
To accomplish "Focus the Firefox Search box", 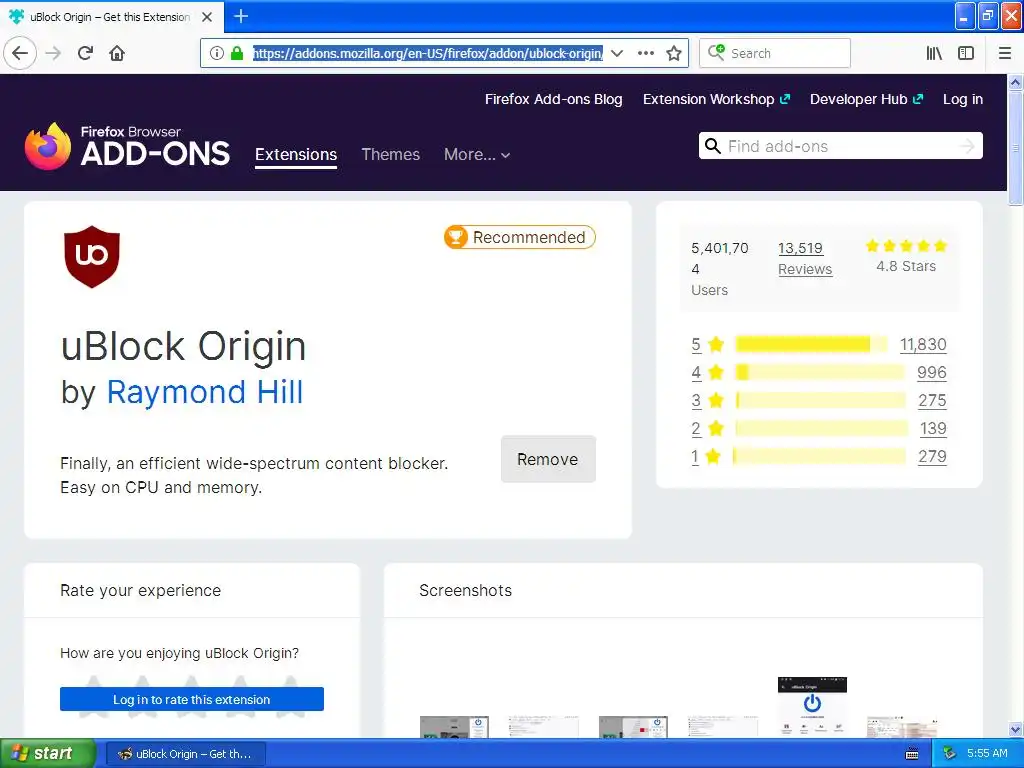I will point(775,53).
